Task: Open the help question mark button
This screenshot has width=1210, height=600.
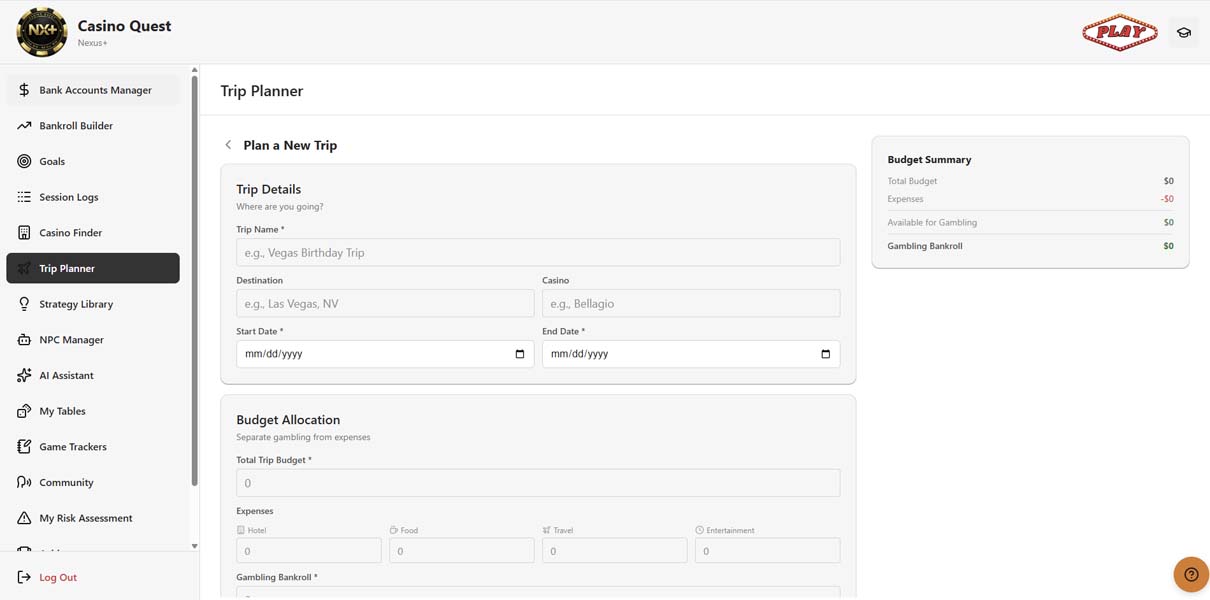Action: [1190, 574]
